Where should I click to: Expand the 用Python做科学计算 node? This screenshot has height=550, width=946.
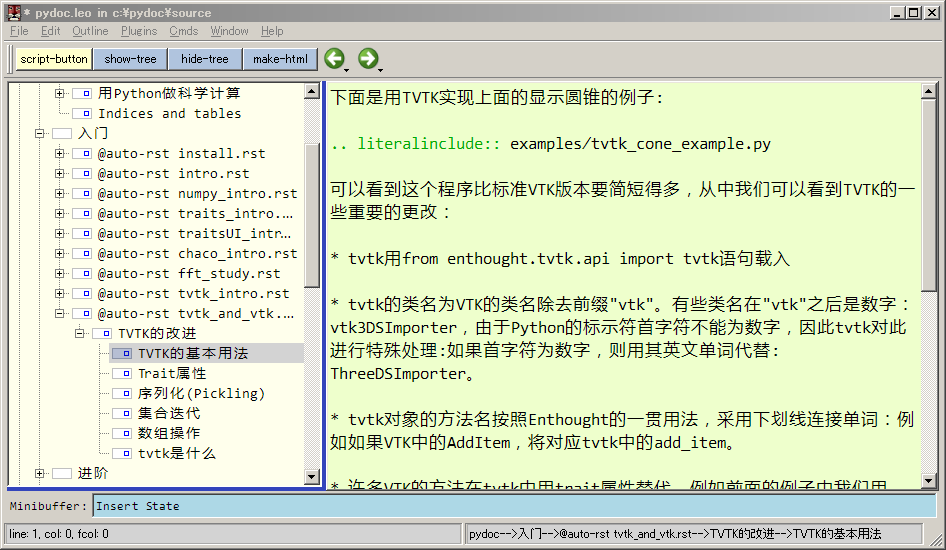click(x=59, y=93)
